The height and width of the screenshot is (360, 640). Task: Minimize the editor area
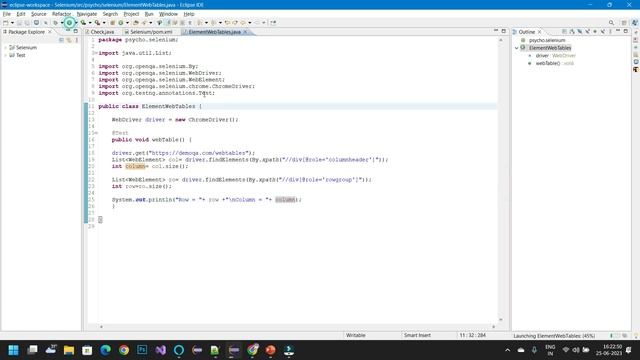point(496,31)
